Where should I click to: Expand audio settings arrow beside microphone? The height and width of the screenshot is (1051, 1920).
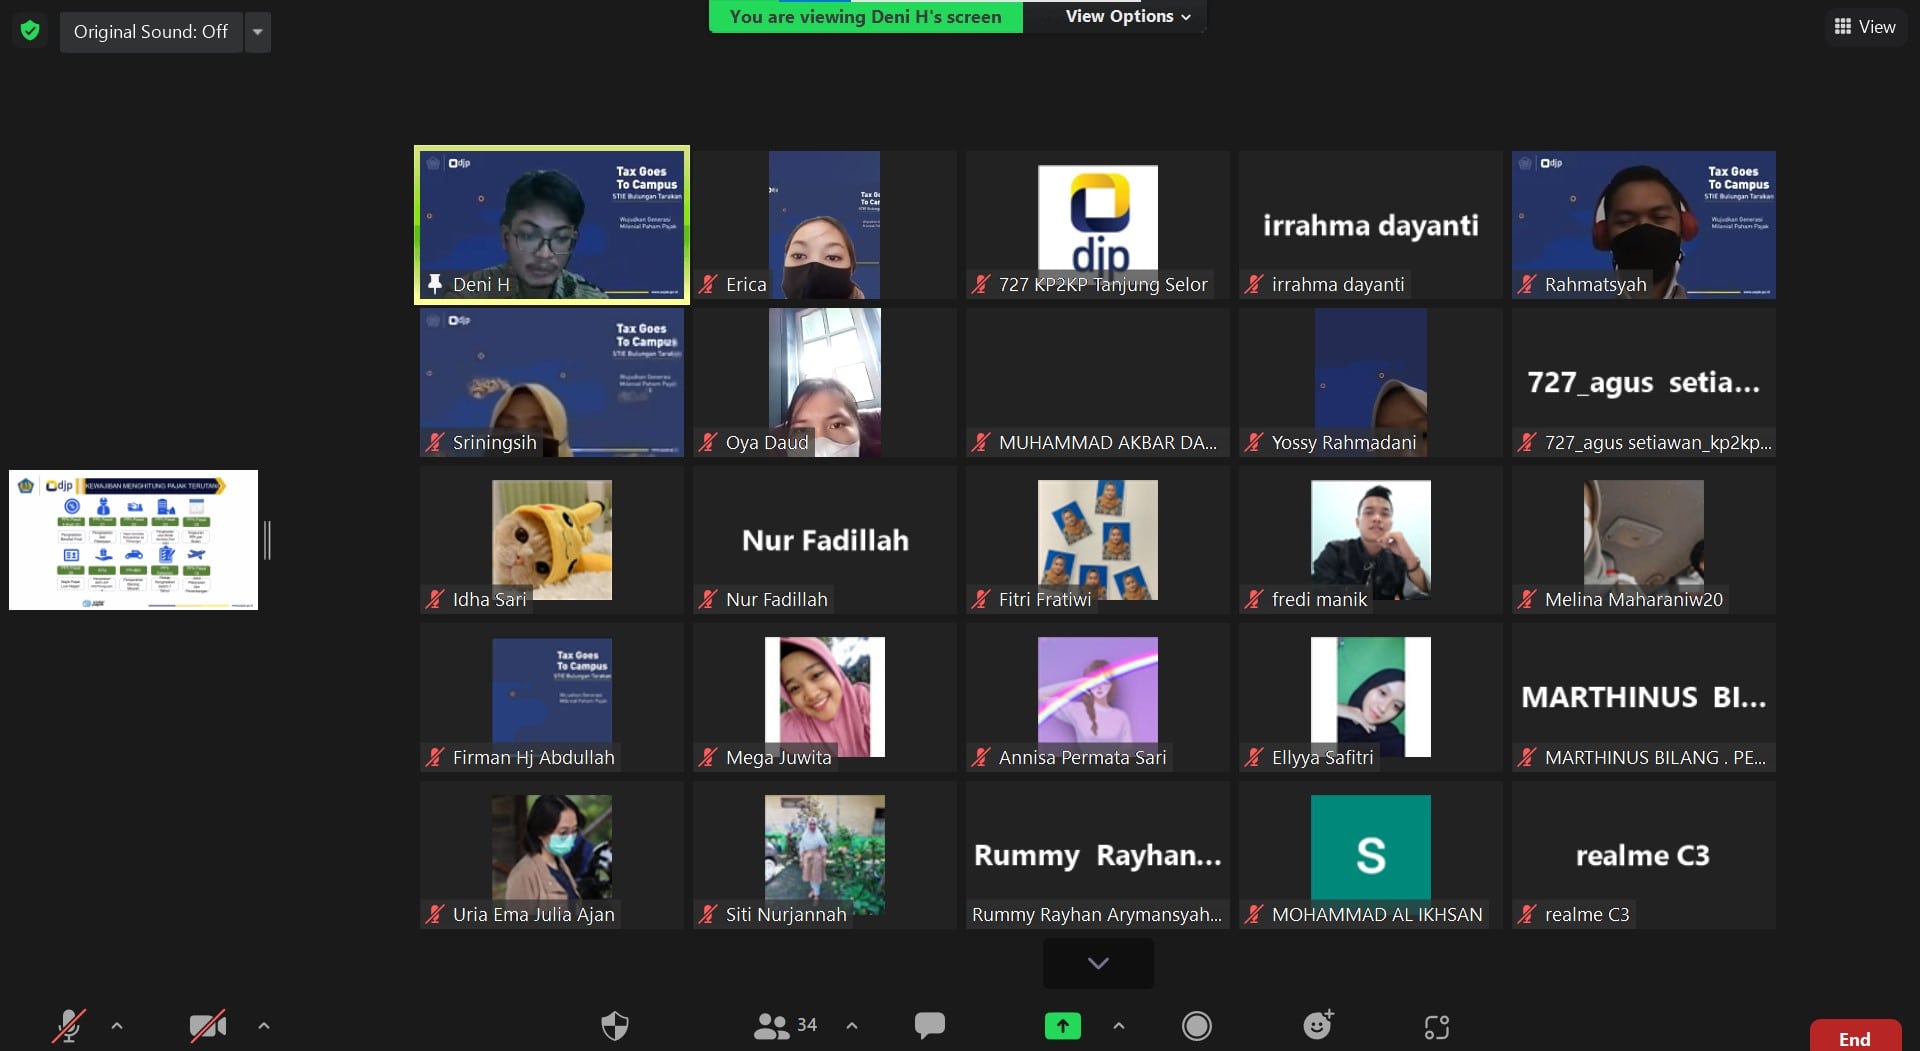[x=117, y=1025]
